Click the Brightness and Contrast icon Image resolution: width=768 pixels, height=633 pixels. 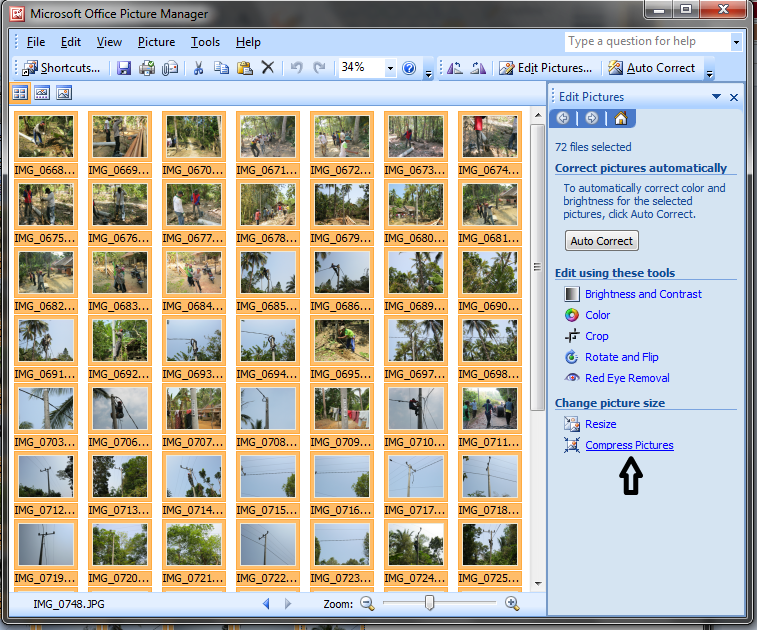pos(572,294)
